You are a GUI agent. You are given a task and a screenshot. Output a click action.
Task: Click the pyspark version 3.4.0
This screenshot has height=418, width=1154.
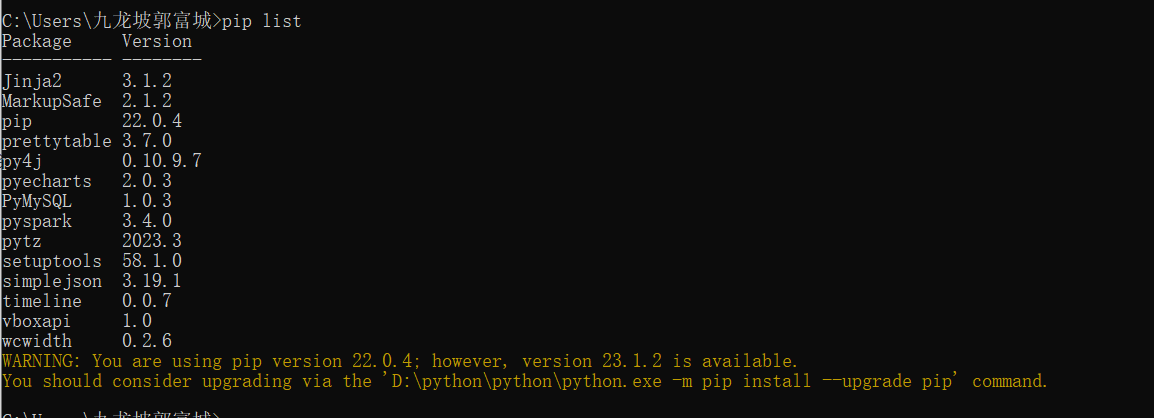tap(147, 221)
